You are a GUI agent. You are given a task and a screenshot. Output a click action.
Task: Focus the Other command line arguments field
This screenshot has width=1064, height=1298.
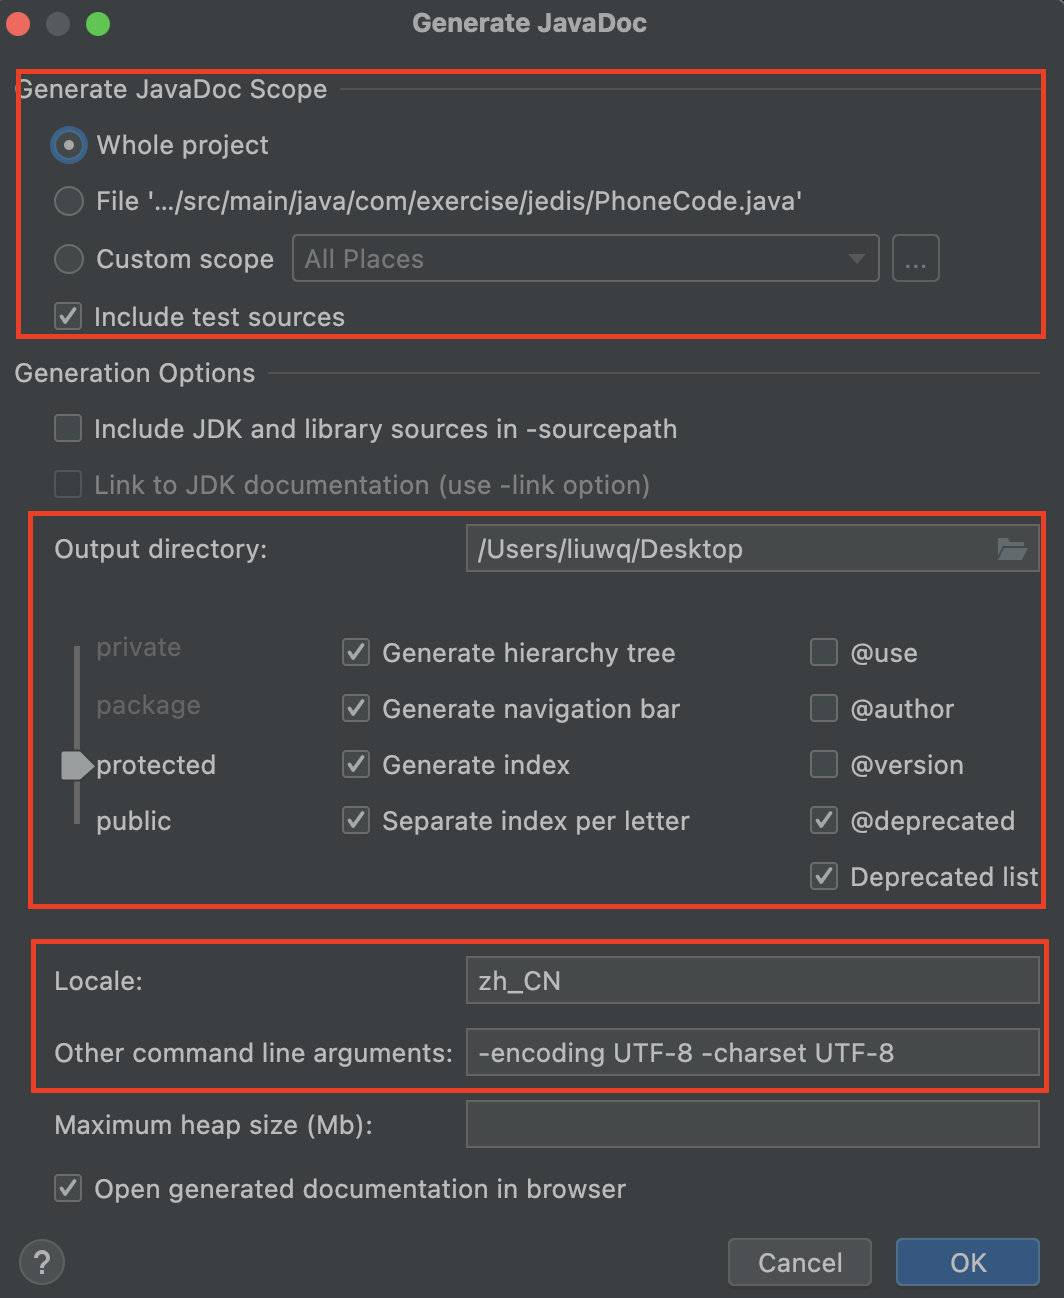pyautogui.click(x=752, y=1053)
